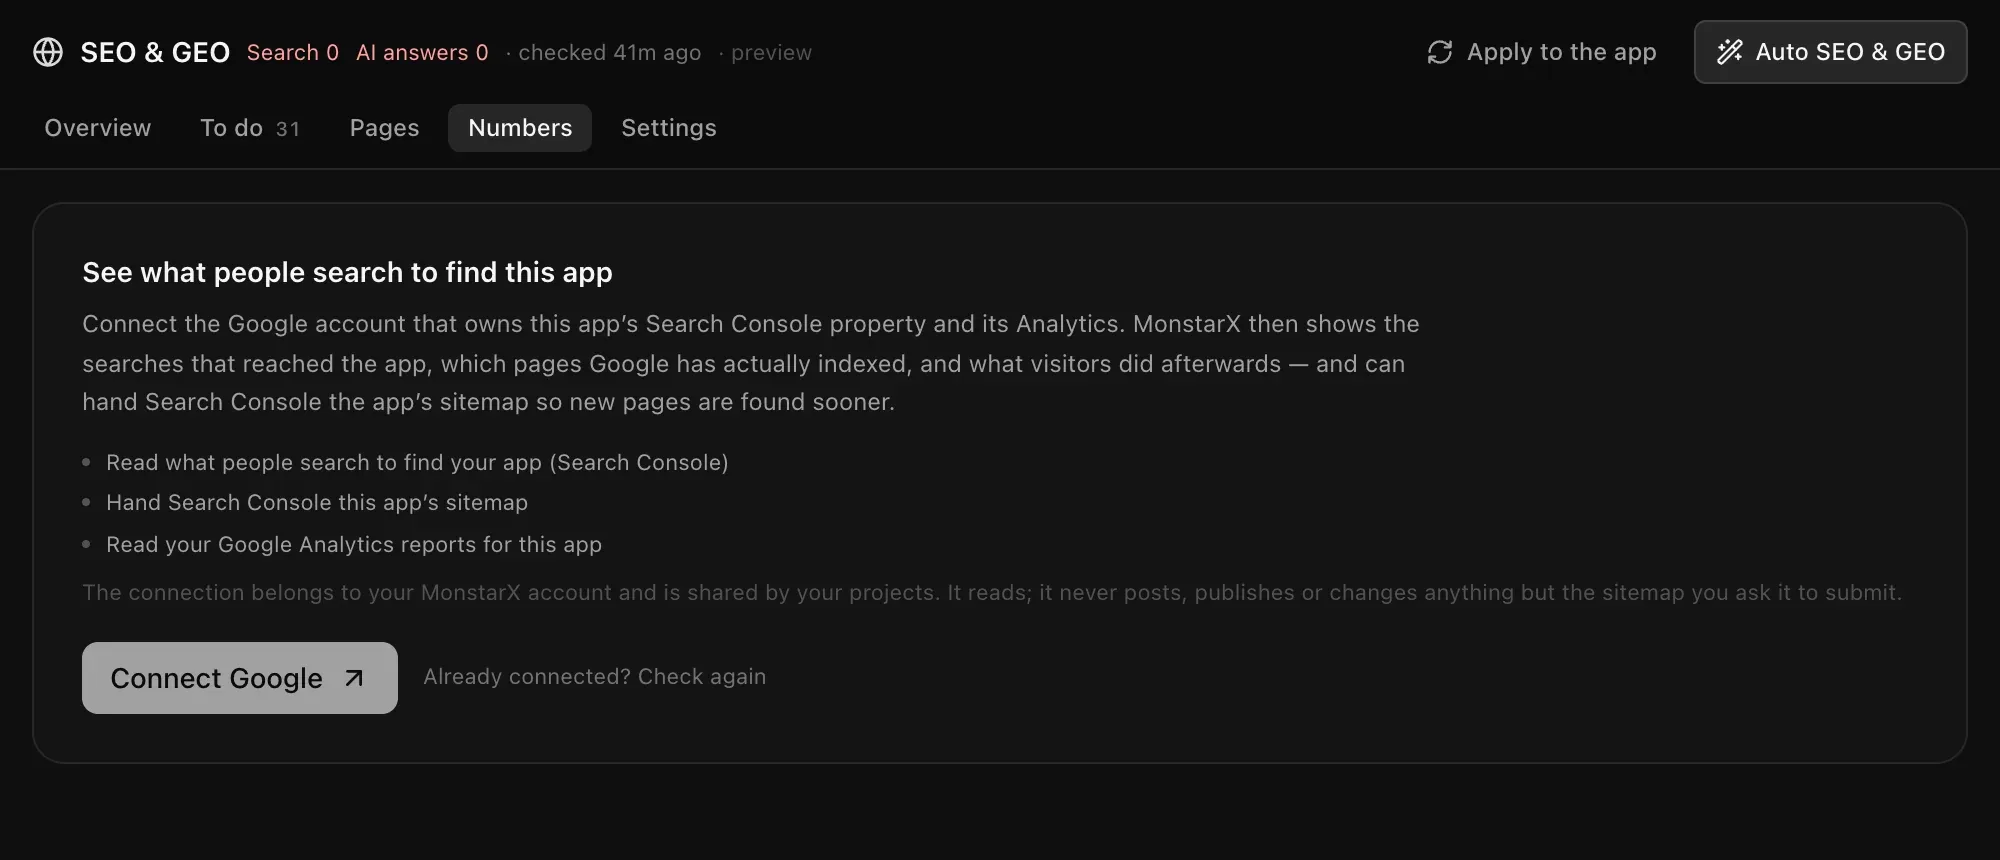Image resolution: width=2000 pixels, height=860 pixels.
Task: Click bullet Hand Search Console this app's sitemap
Action: (317, 503)
